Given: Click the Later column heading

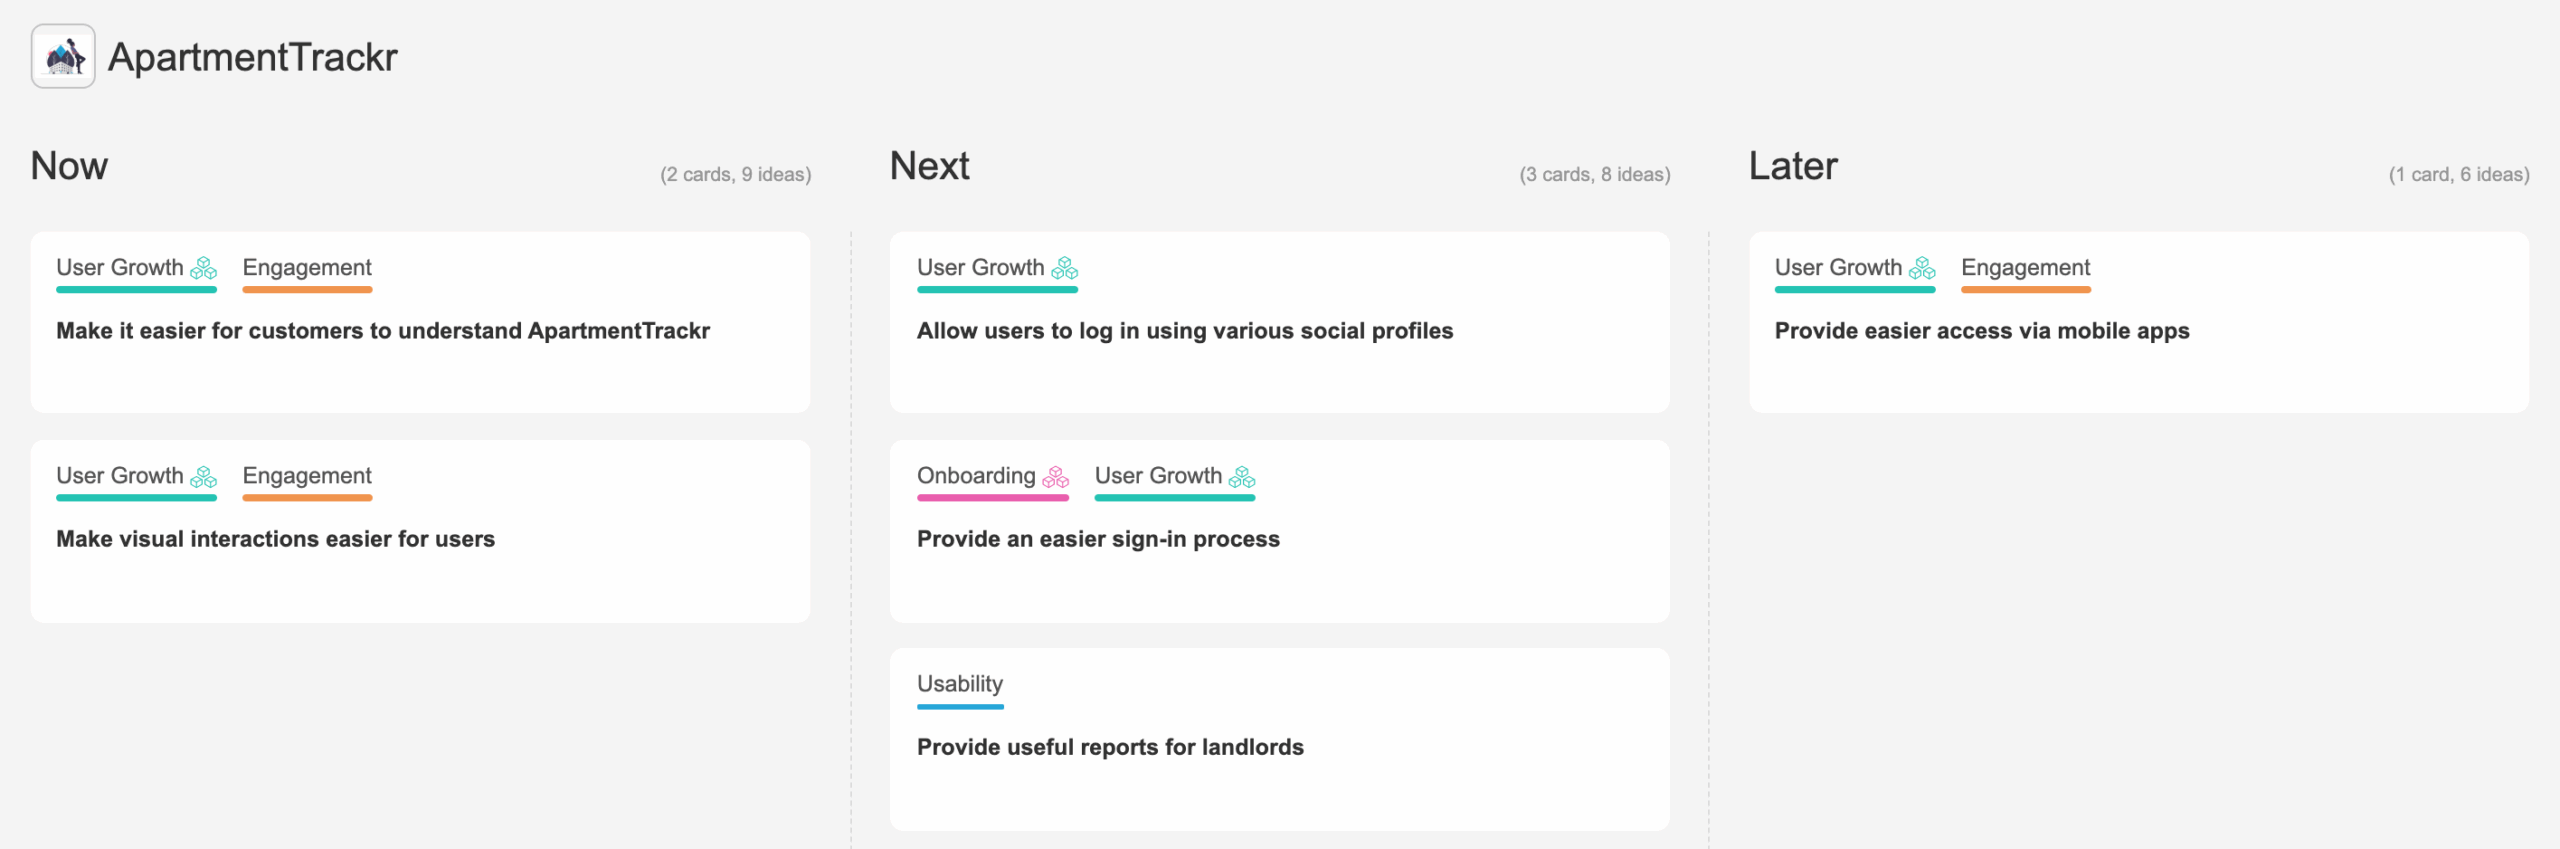Looking at the screenshot, I should pos(1793,166).
